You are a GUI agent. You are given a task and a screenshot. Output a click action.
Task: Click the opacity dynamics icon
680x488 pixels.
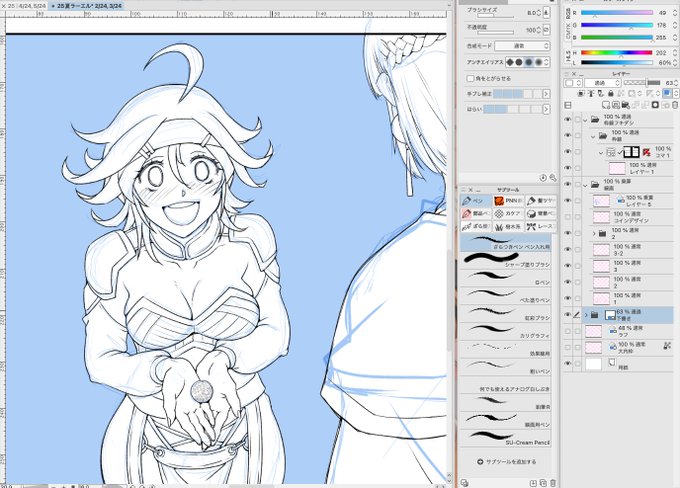tap(546, 29)
